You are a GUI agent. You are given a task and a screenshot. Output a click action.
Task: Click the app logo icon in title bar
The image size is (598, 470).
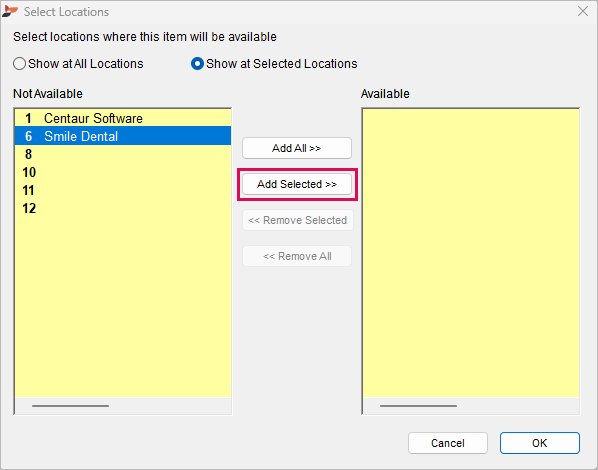point(10,11)
